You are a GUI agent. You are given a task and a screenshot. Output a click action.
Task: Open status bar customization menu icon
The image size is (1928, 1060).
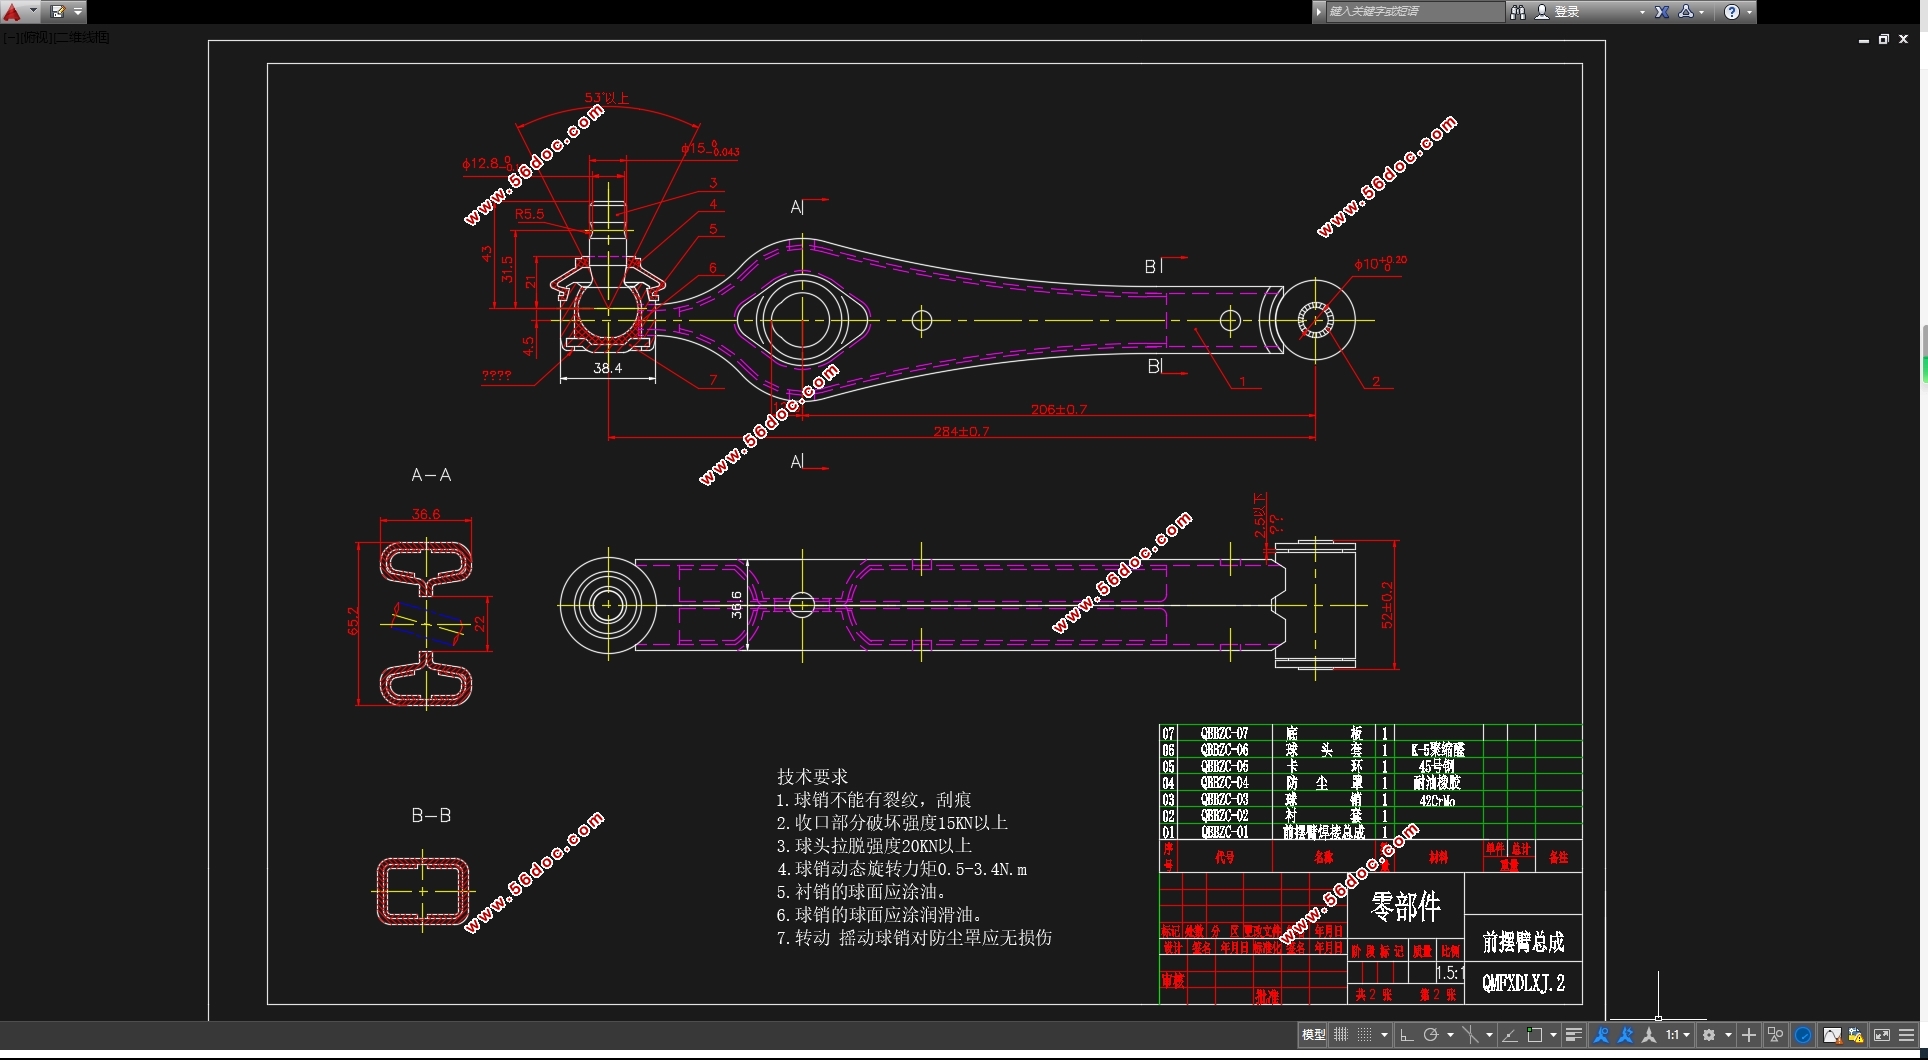coord(1906,1035)
